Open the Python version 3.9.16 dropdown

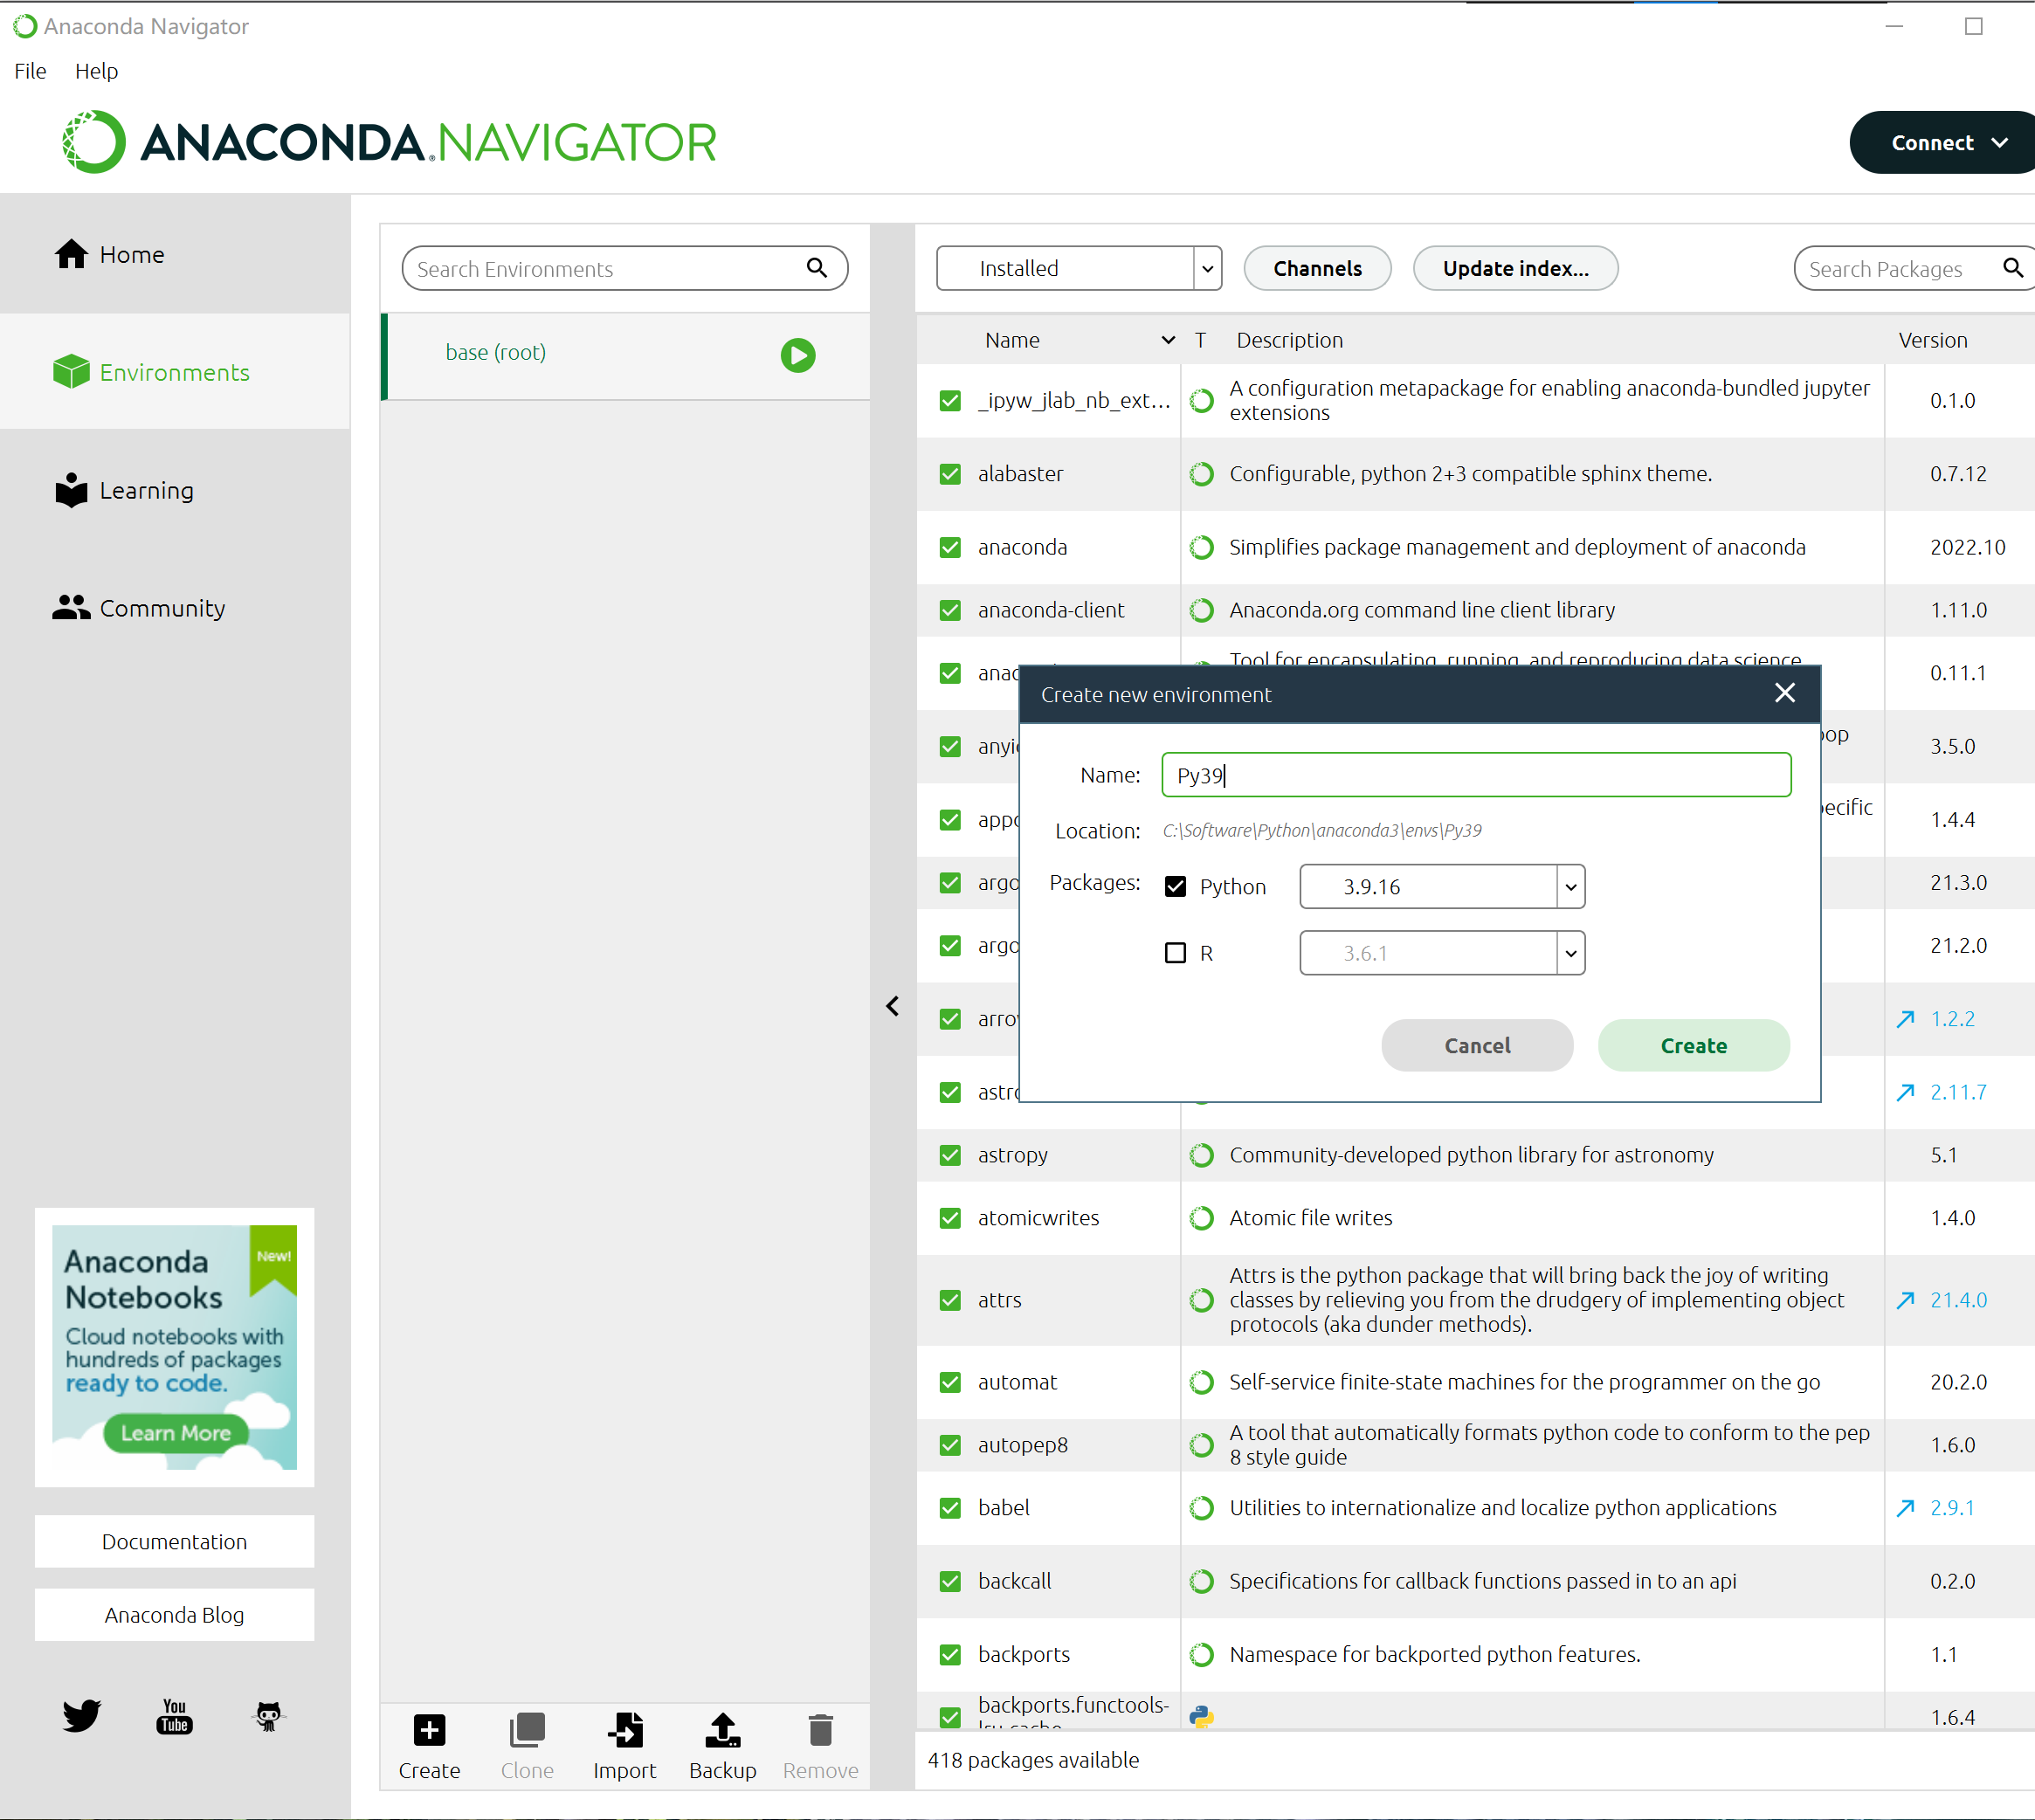1442,886
